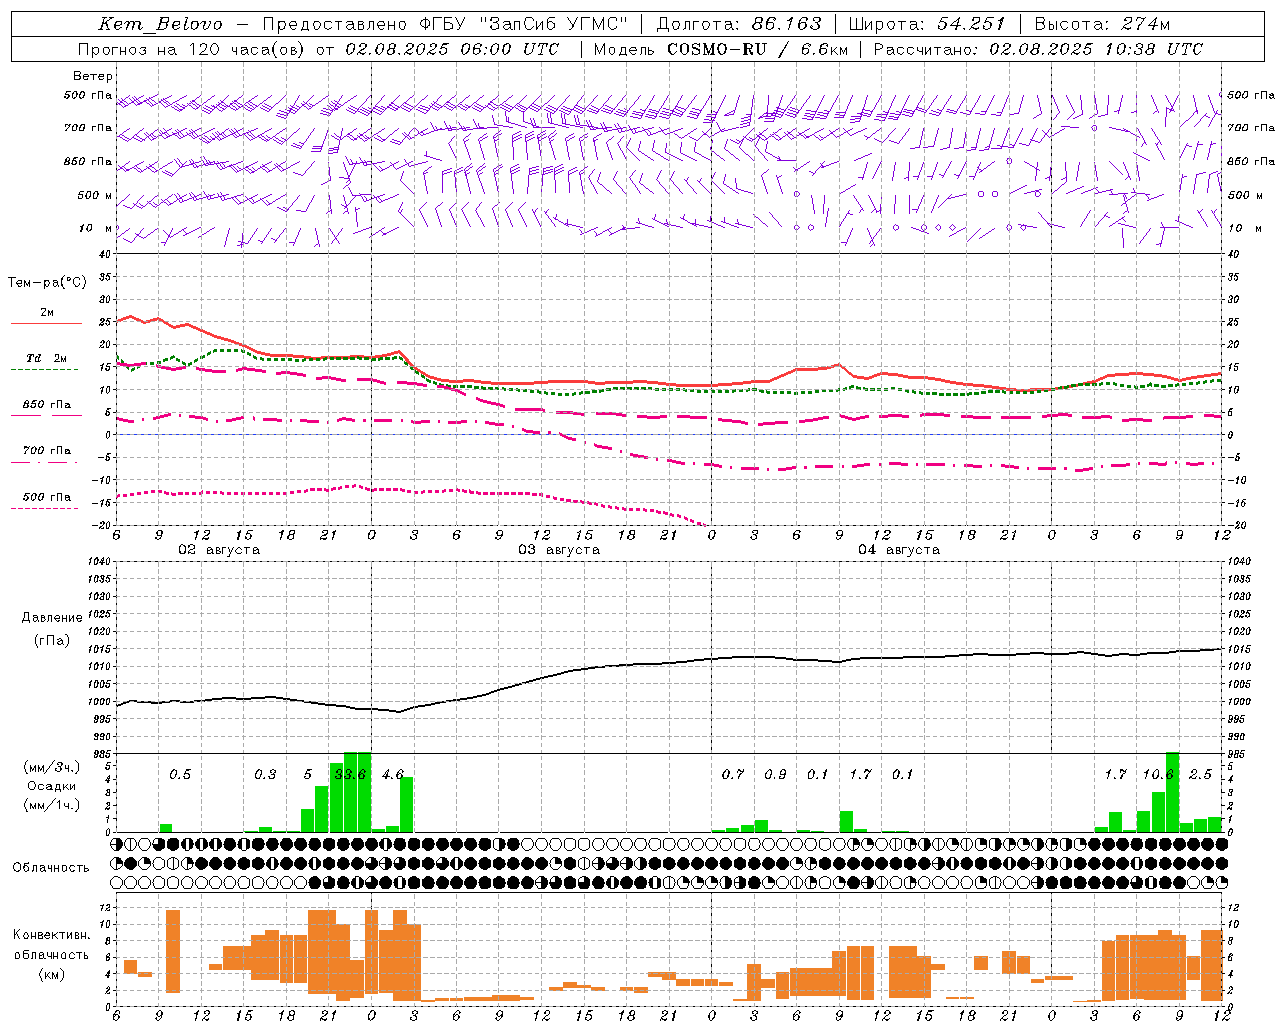Viewport: 1280px width, 1024px height.
Task: Click the "(км)" convective cloud unit
Action: pos(52,974)
